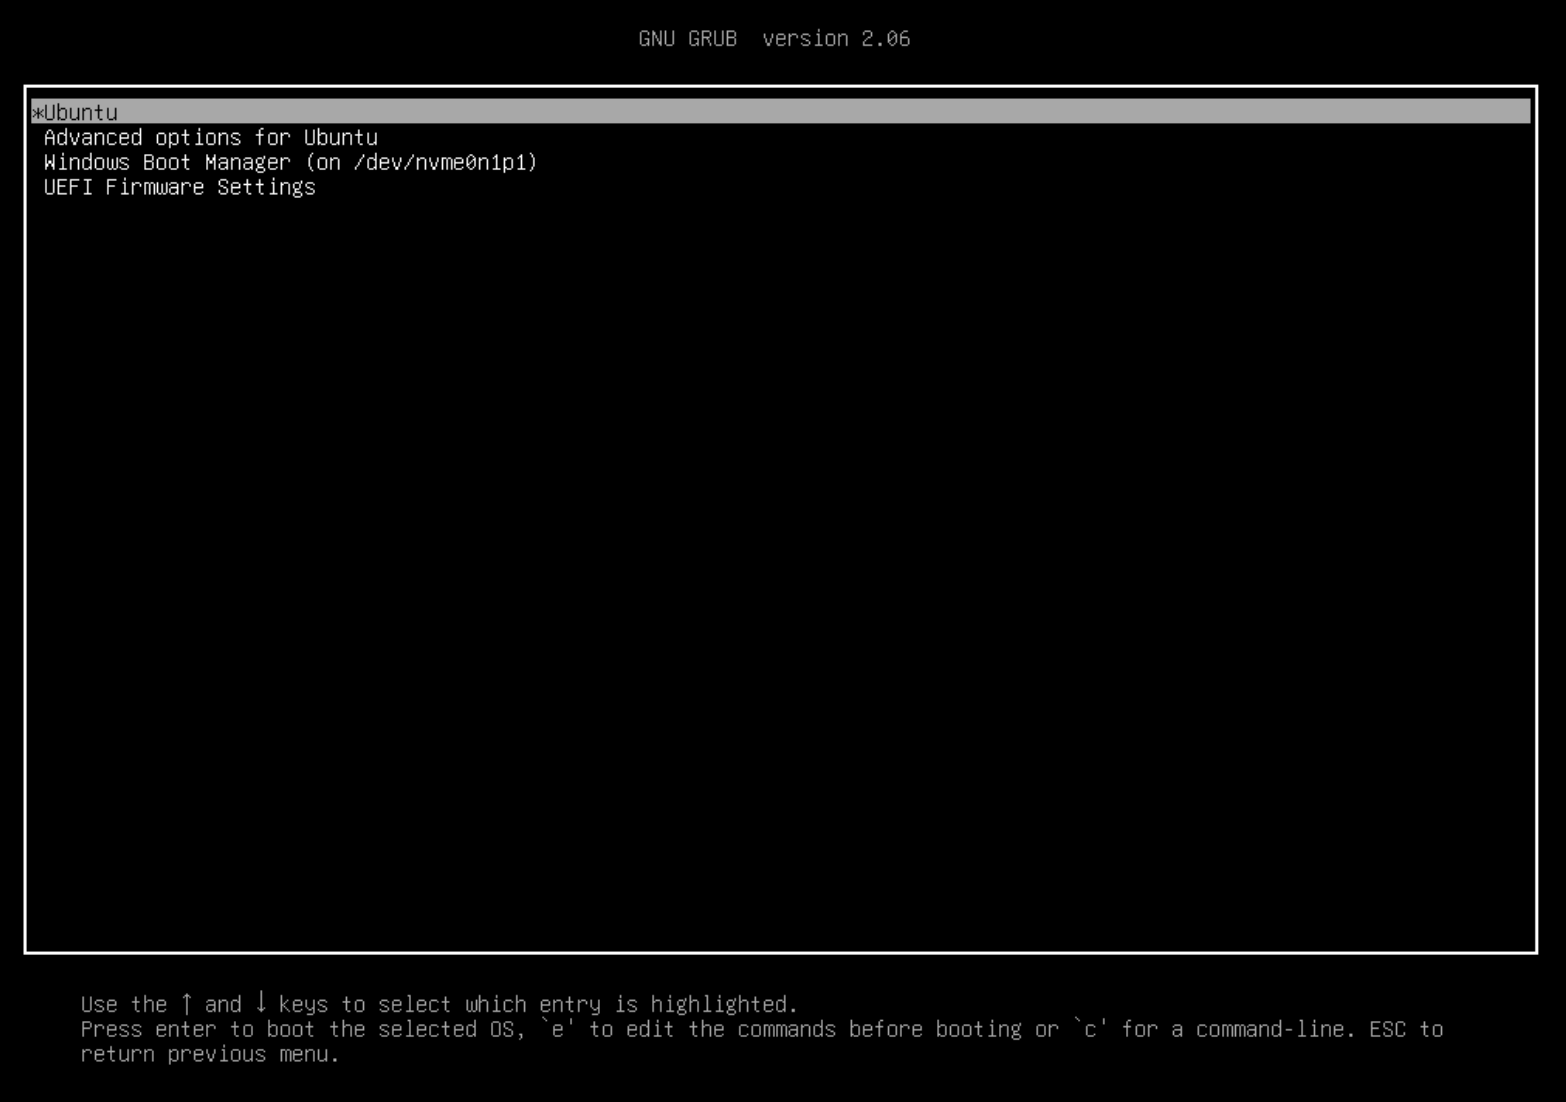The image size is (1566, 1102).
Task: Select the Windows Boot Manager entry
Action: point(290,162)
